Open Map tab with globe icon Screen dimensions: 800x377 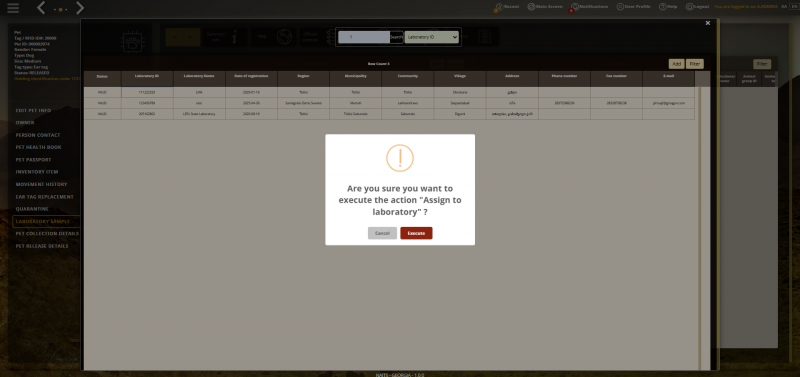pyautogui.click(x=274, y=37)
